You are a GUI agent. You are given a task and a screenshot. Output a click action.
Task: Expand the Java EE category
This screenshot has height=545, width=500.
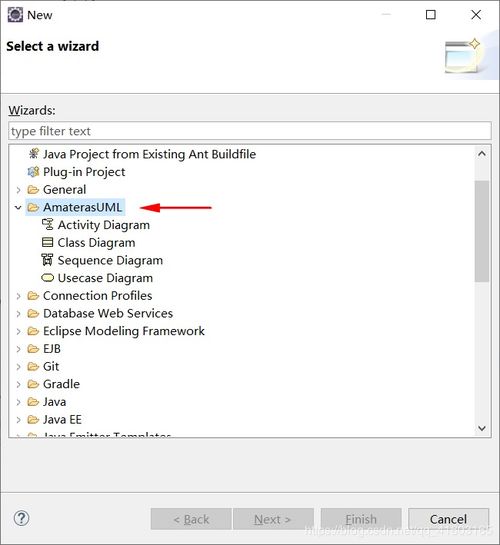point(18,420)
